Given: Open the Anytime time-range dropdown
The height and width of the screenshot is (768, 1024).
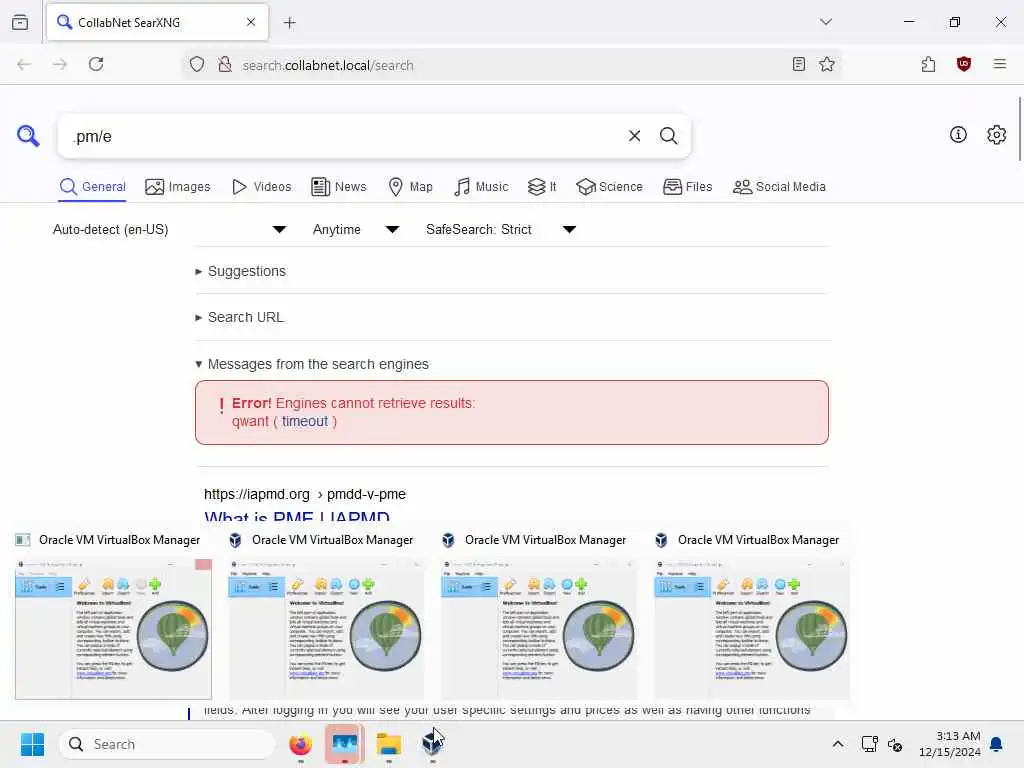Looking at the screenshot, I should (x=356, y=229).
